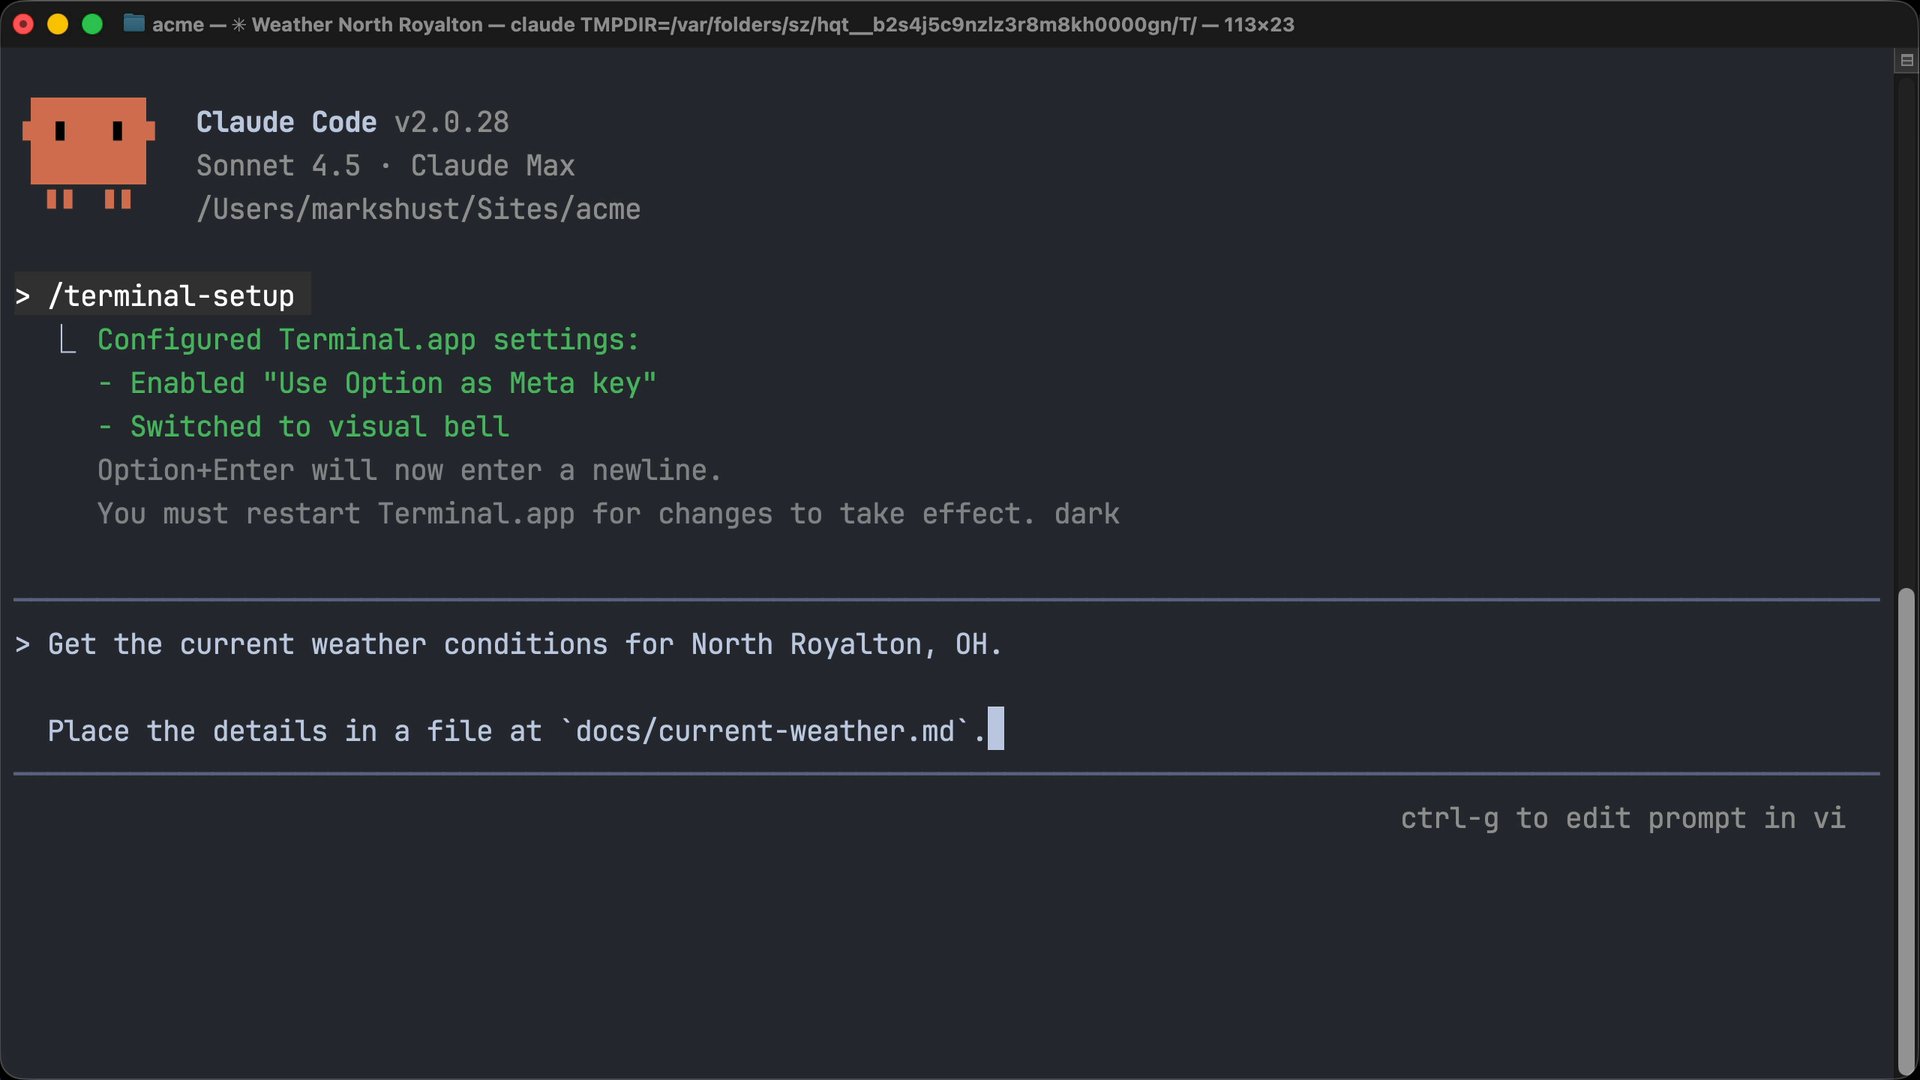Select the /terminal-setup command text
Screen dimensions: 1920x1080
click(x=171, y=297)
